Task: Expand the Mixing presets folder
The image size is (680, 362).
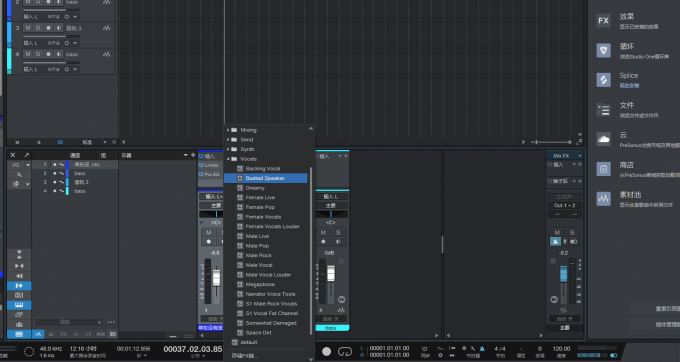Action: click(x=228, y=130)
